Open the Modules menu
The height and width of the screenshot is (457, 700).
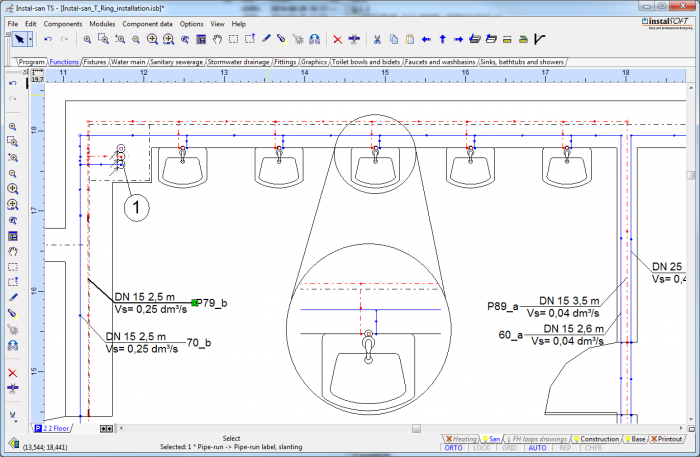(x=101, y=23)
